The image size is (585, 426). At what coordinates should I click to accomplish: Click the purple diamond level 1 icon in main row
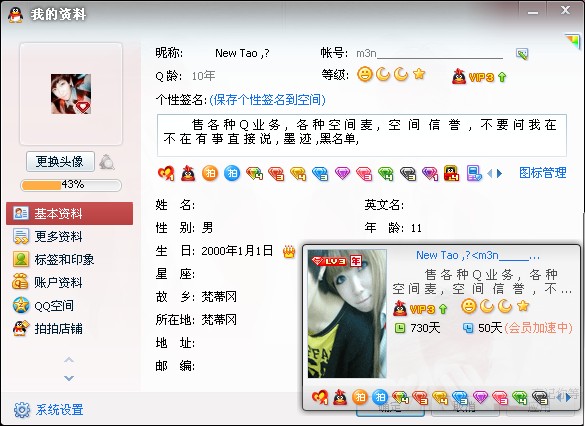coord(430,173)
